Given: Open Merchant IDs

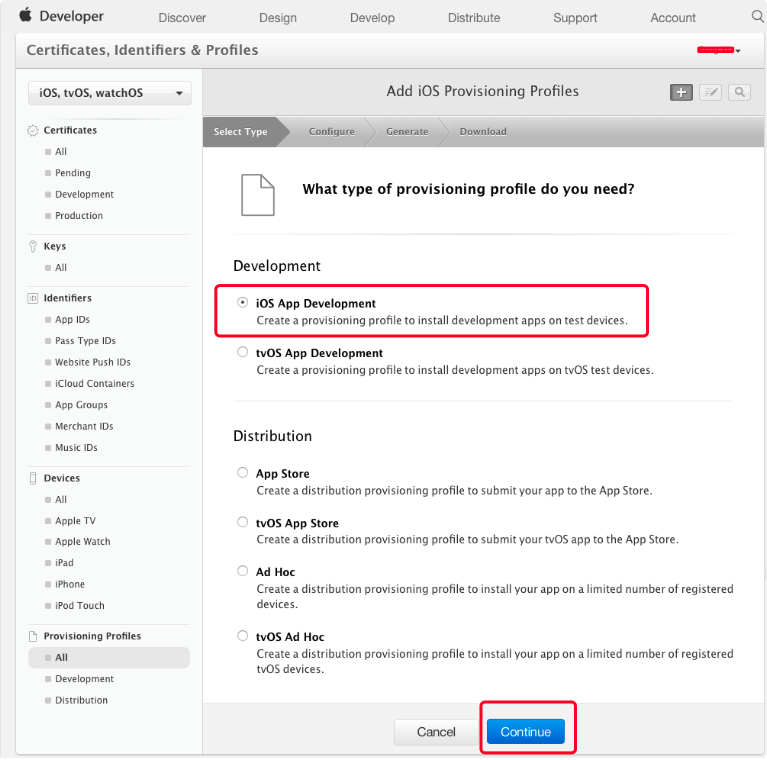Looking at the screenshot, I should [x=84, y=426].
